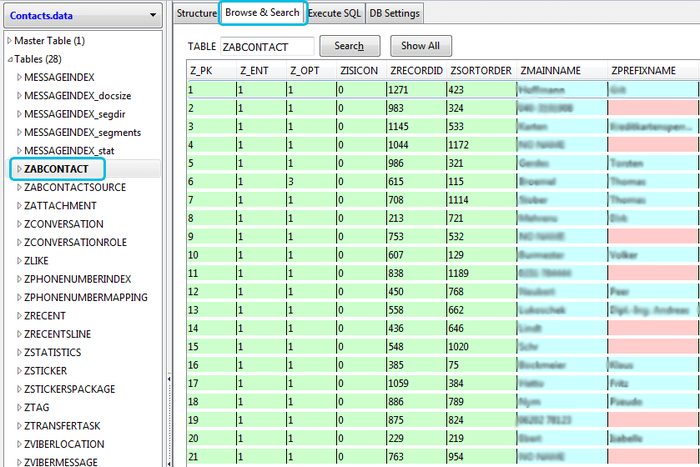The width and height of the screenshot is (700, 467).
Task: Expand the MESSAGEINDEX_docsize table node
Action: point(19,96)
